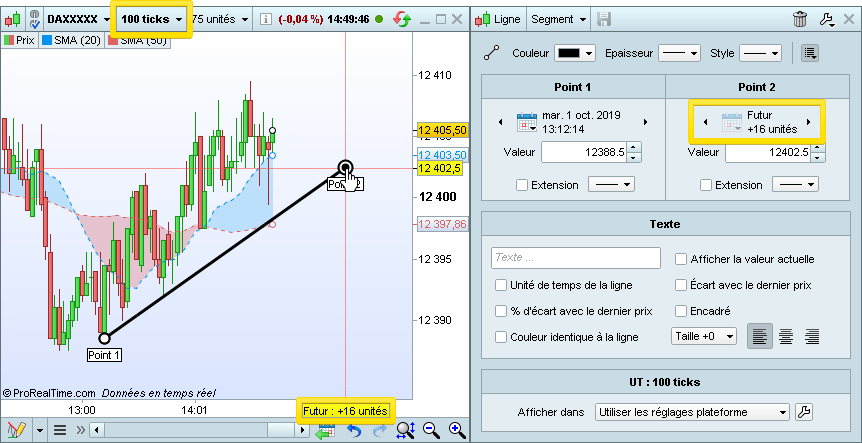Screen dimensions: 862x443
Task: Open the drawing tools pencil icon
Action: pyautogui.click(x=17, y=430)
